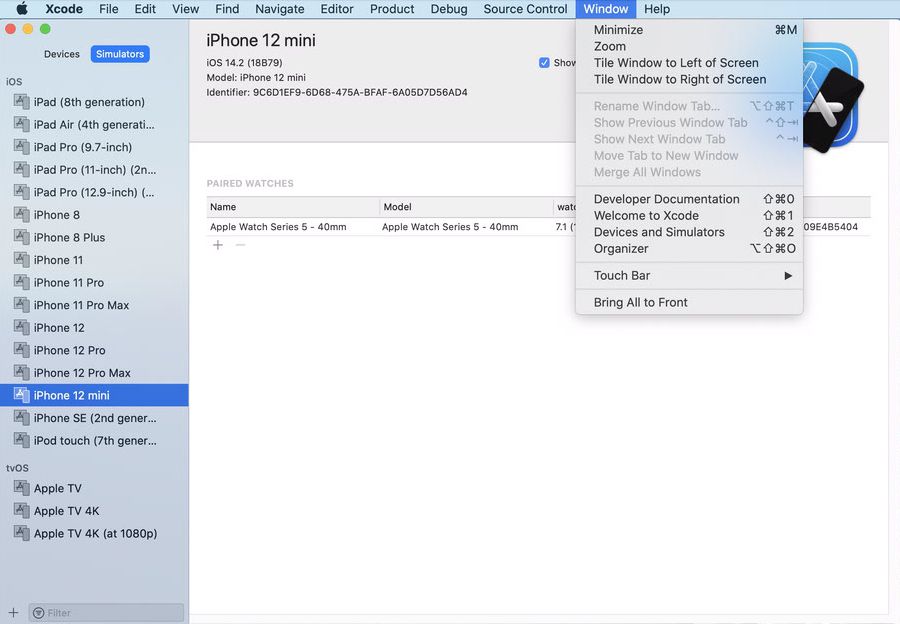Open the Navigate menu
900x624 pixels.
280,9
